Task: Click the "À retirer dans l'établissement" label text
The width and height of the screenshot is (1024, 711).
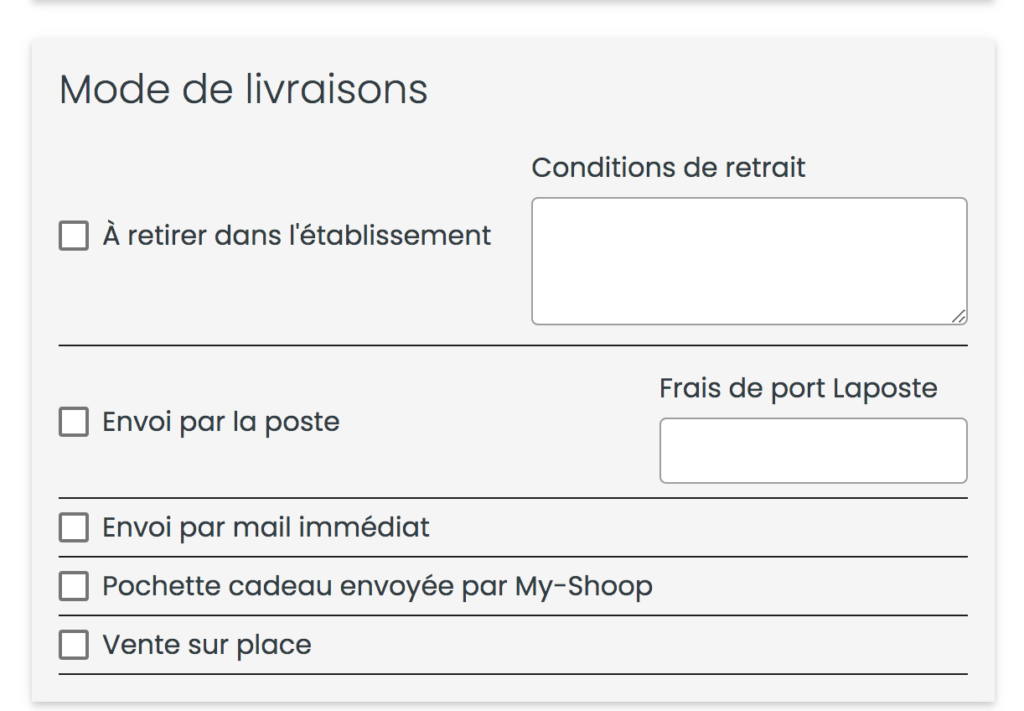Action: point(296,236)
